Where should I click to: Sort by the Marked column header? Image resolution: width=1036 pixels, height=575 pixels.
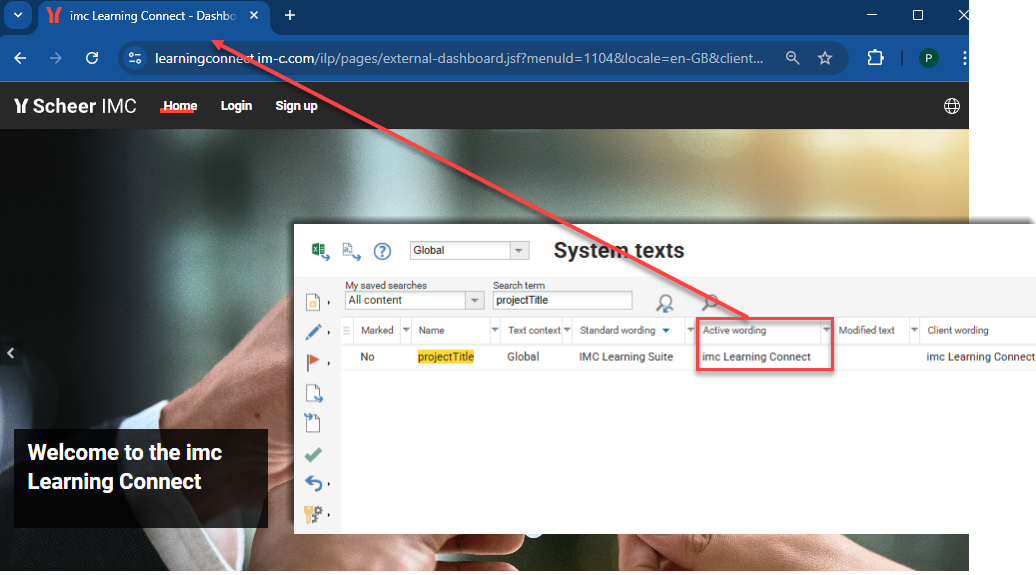tap(377, 330)
